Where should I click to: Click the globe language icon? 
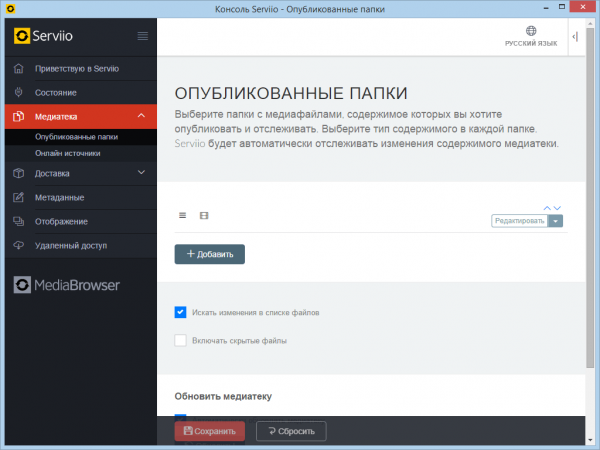[531, 31]
